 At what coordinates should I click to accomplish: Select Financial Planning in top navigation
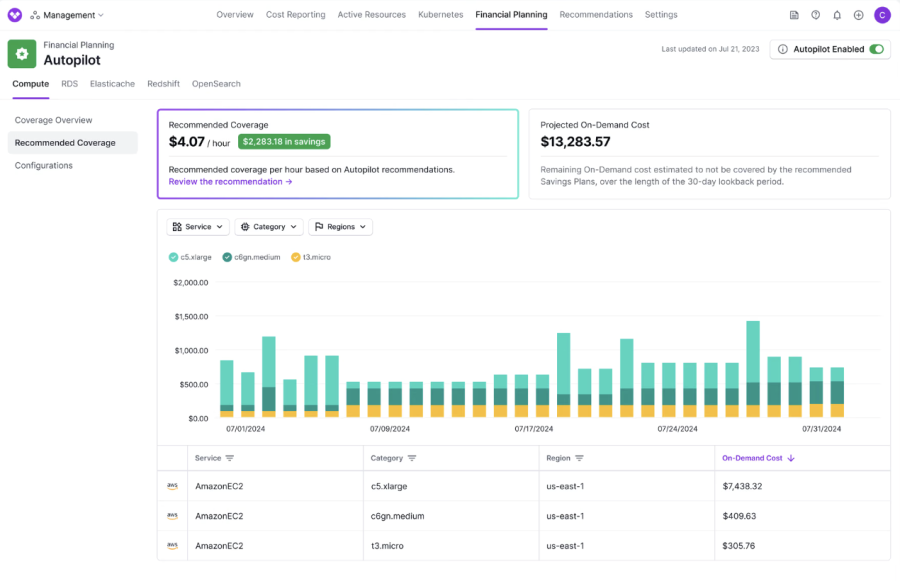tap(511, 15)
